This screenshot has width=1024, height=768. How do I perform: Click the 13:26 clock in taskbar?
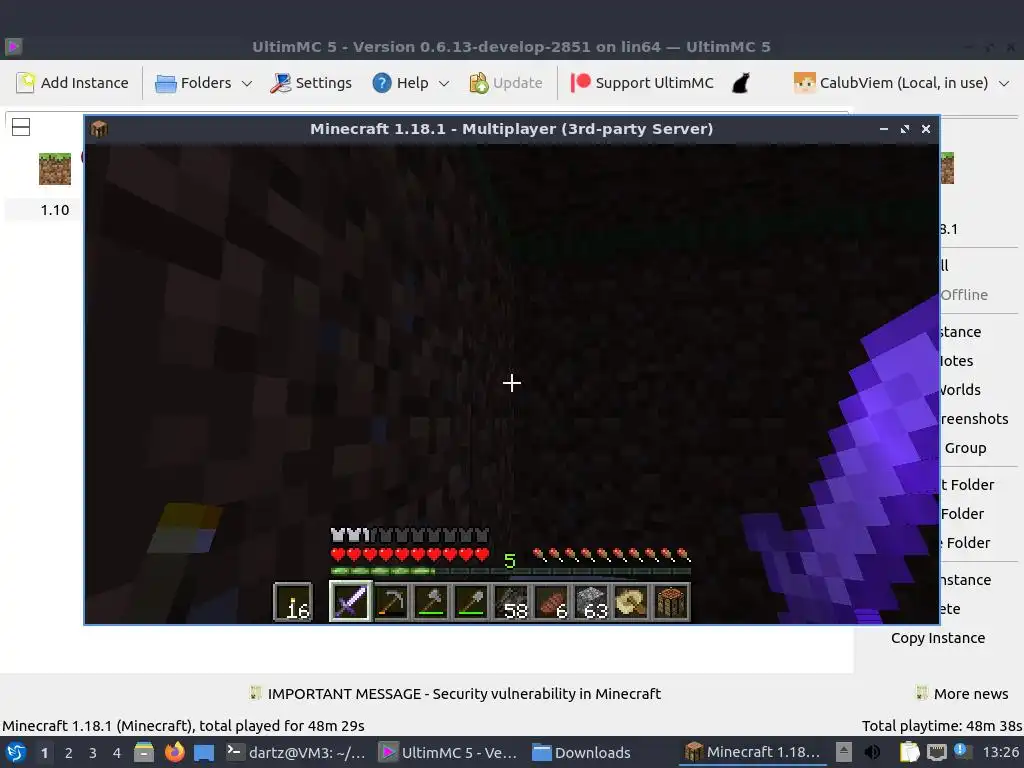1000,752
